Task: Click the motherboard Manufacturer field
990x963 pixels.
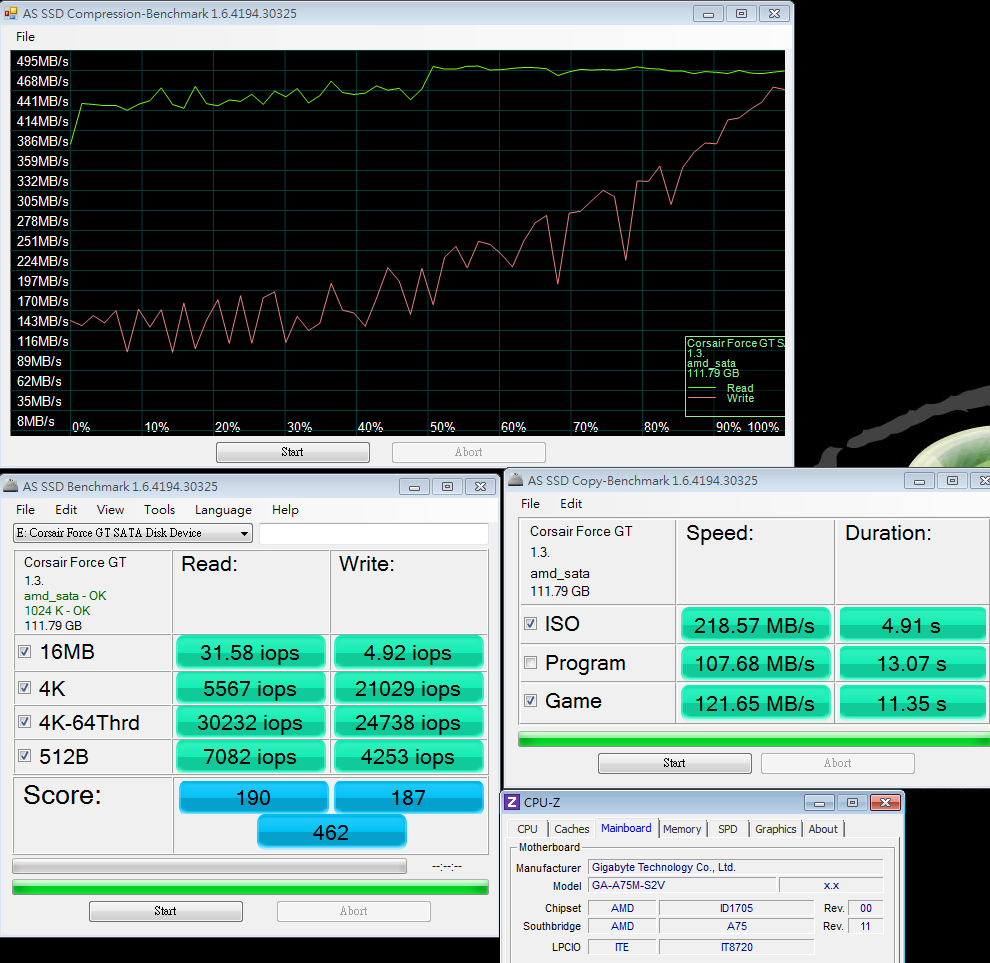Action: tap(736, 867)
